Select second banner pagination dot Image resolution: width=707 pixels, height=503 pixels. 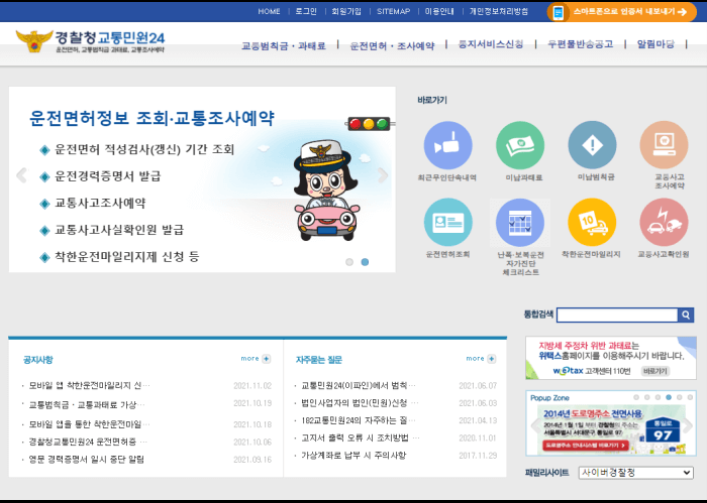point(365,262)
